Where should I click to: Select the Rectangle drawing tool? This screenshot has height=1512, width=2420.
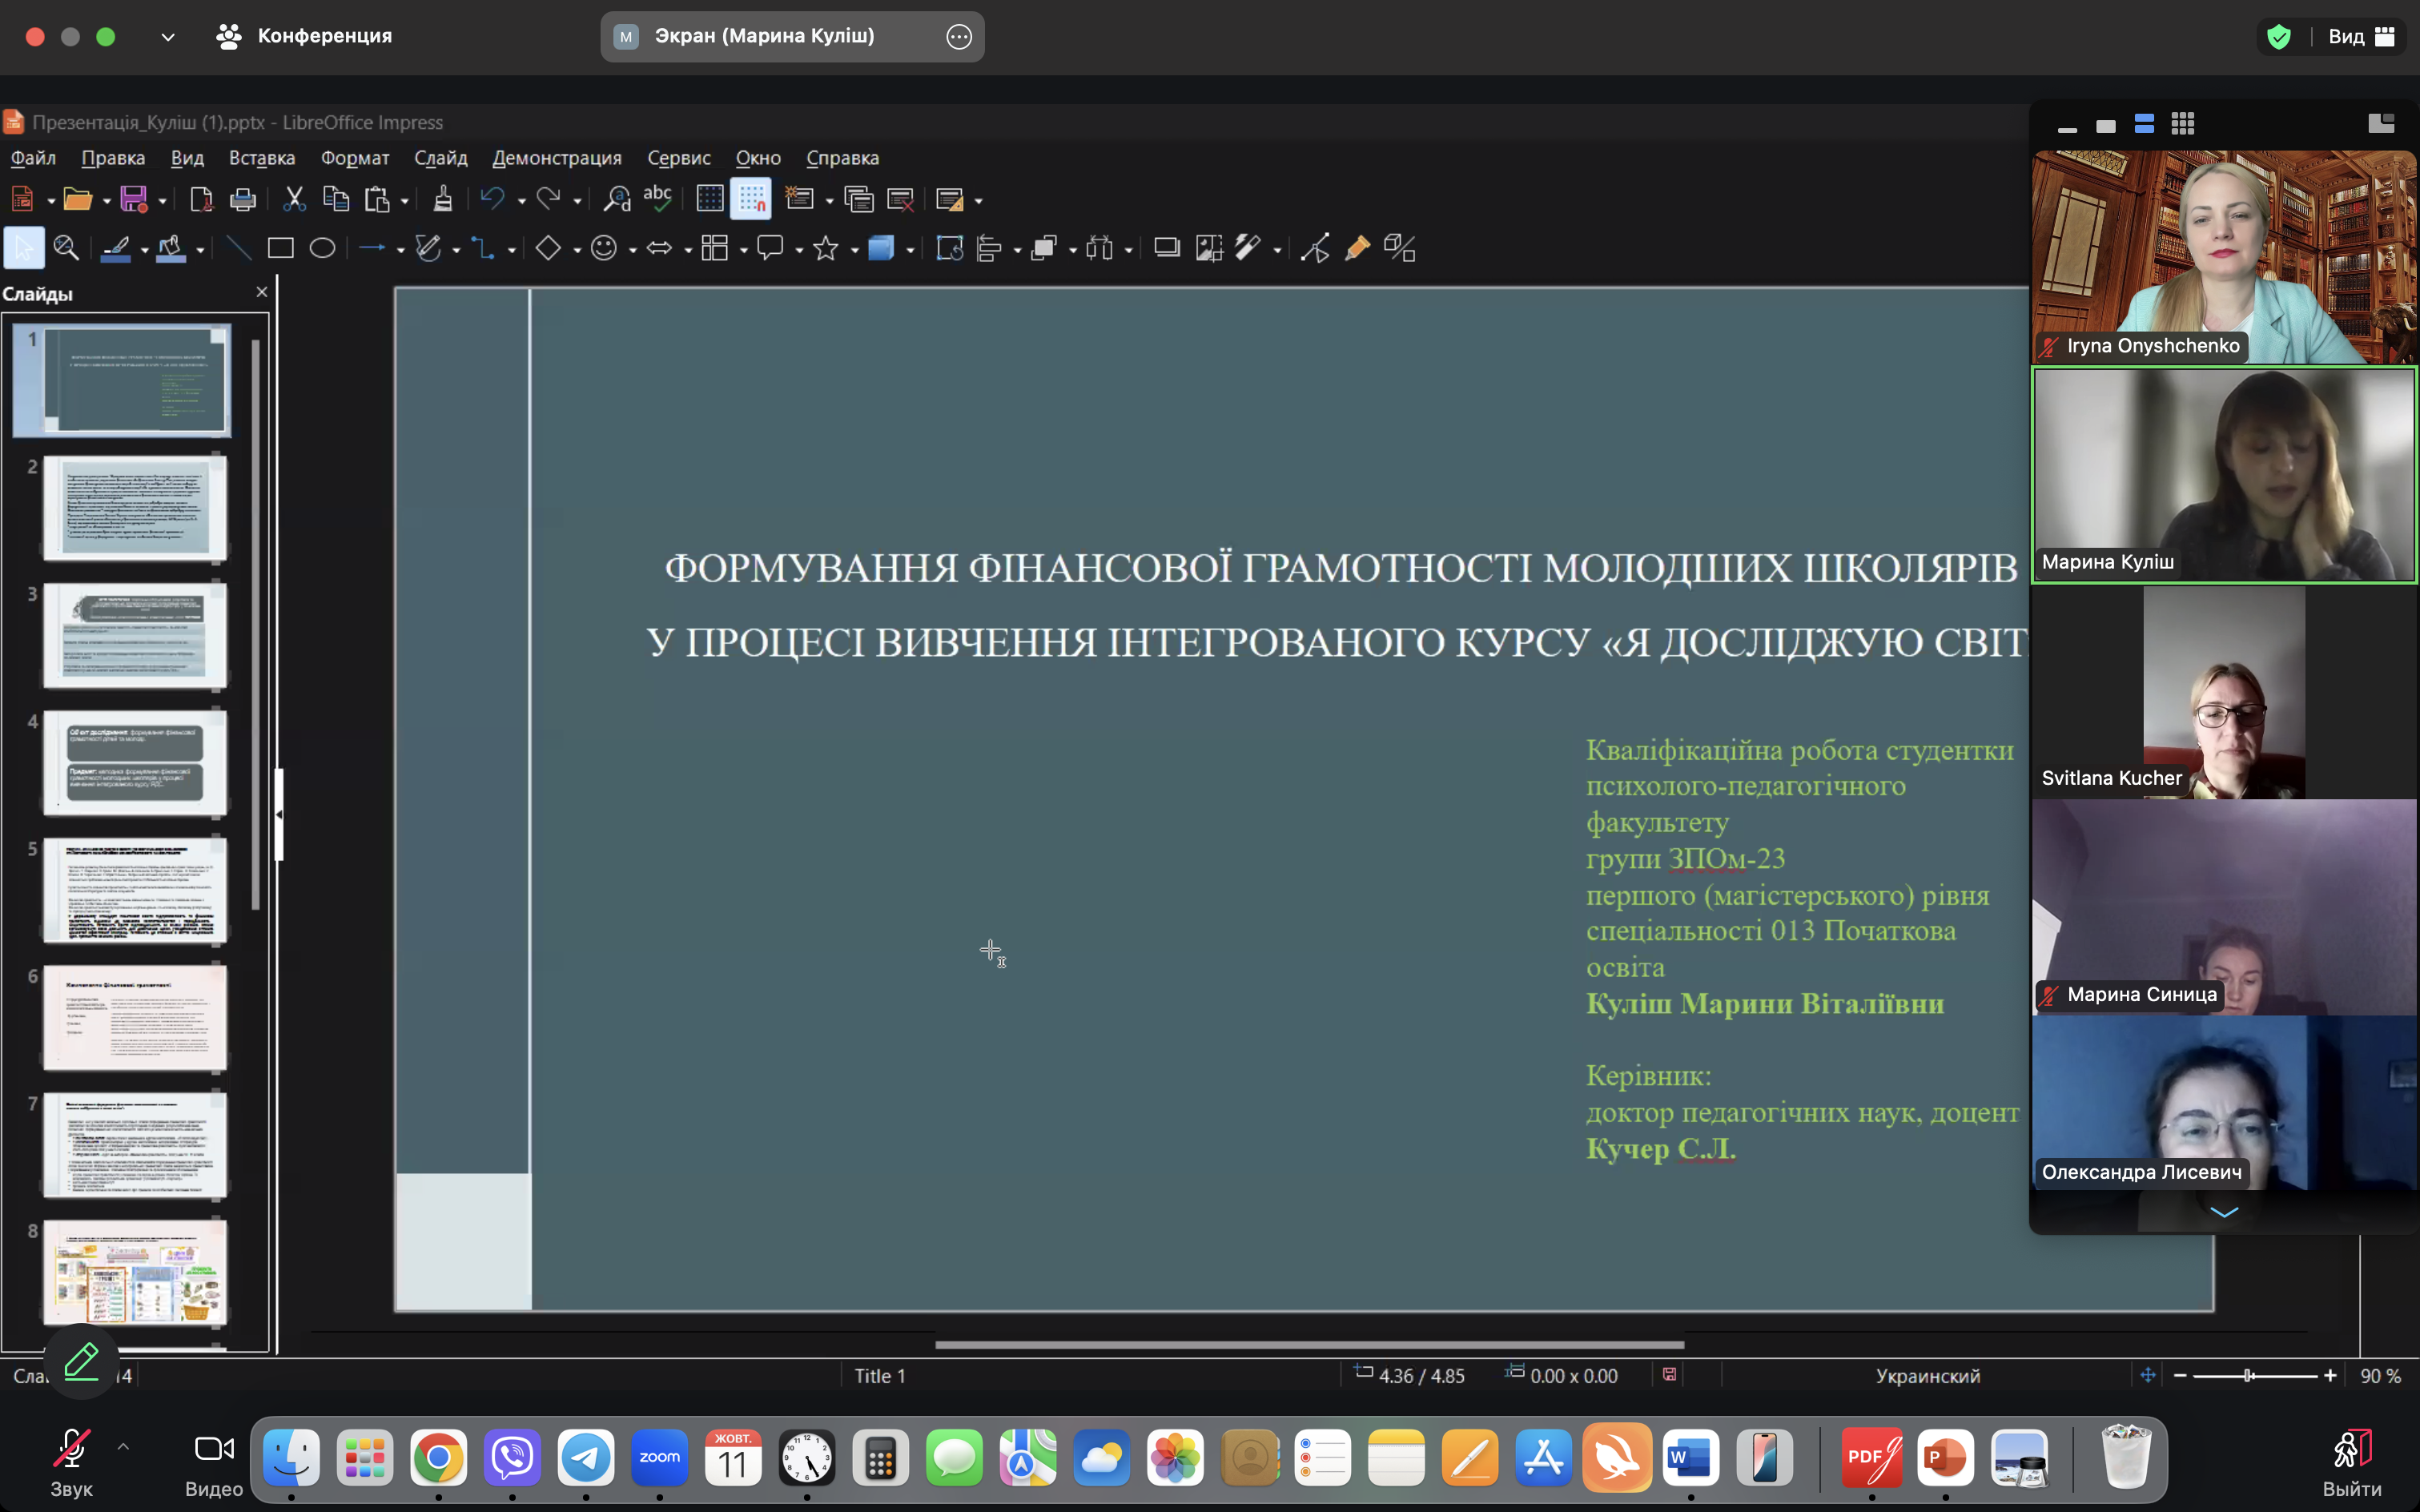pyautogui.click(x=280, y=248)
